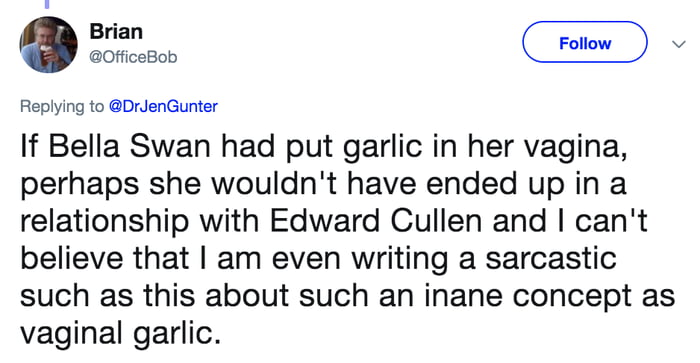Click the display name Brian

(116, 32)
